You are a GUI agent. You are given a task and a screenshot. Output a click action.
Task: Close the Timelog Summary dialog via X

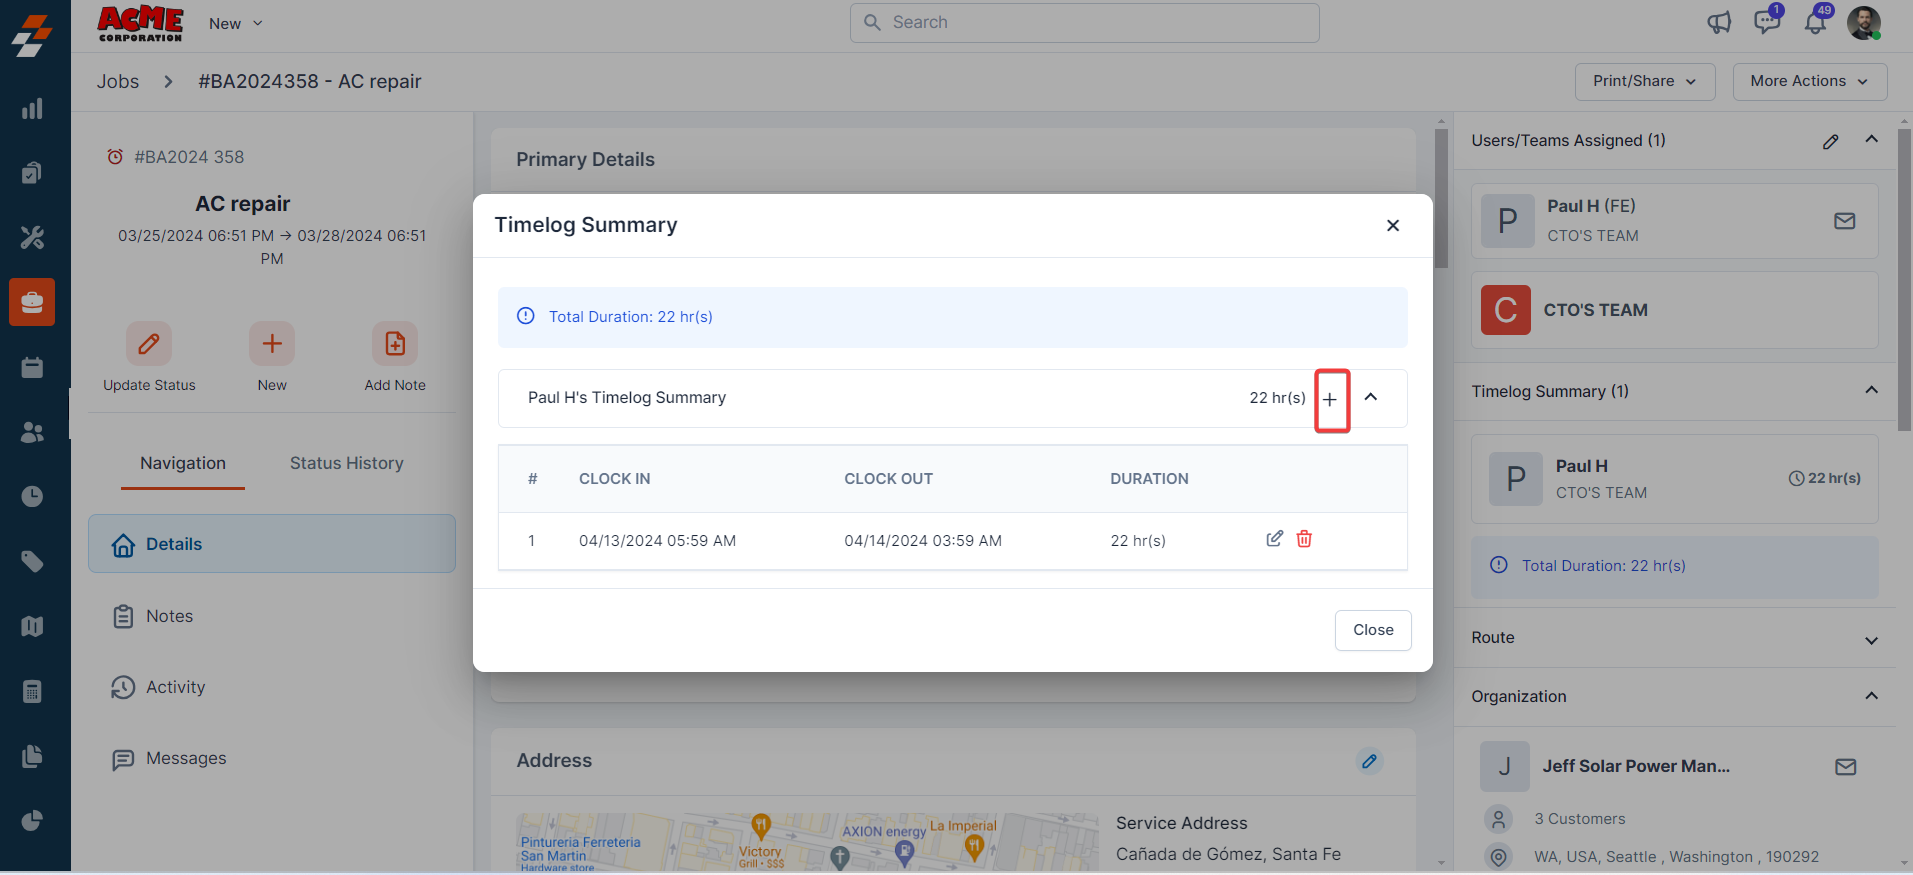pos(1392,226)
